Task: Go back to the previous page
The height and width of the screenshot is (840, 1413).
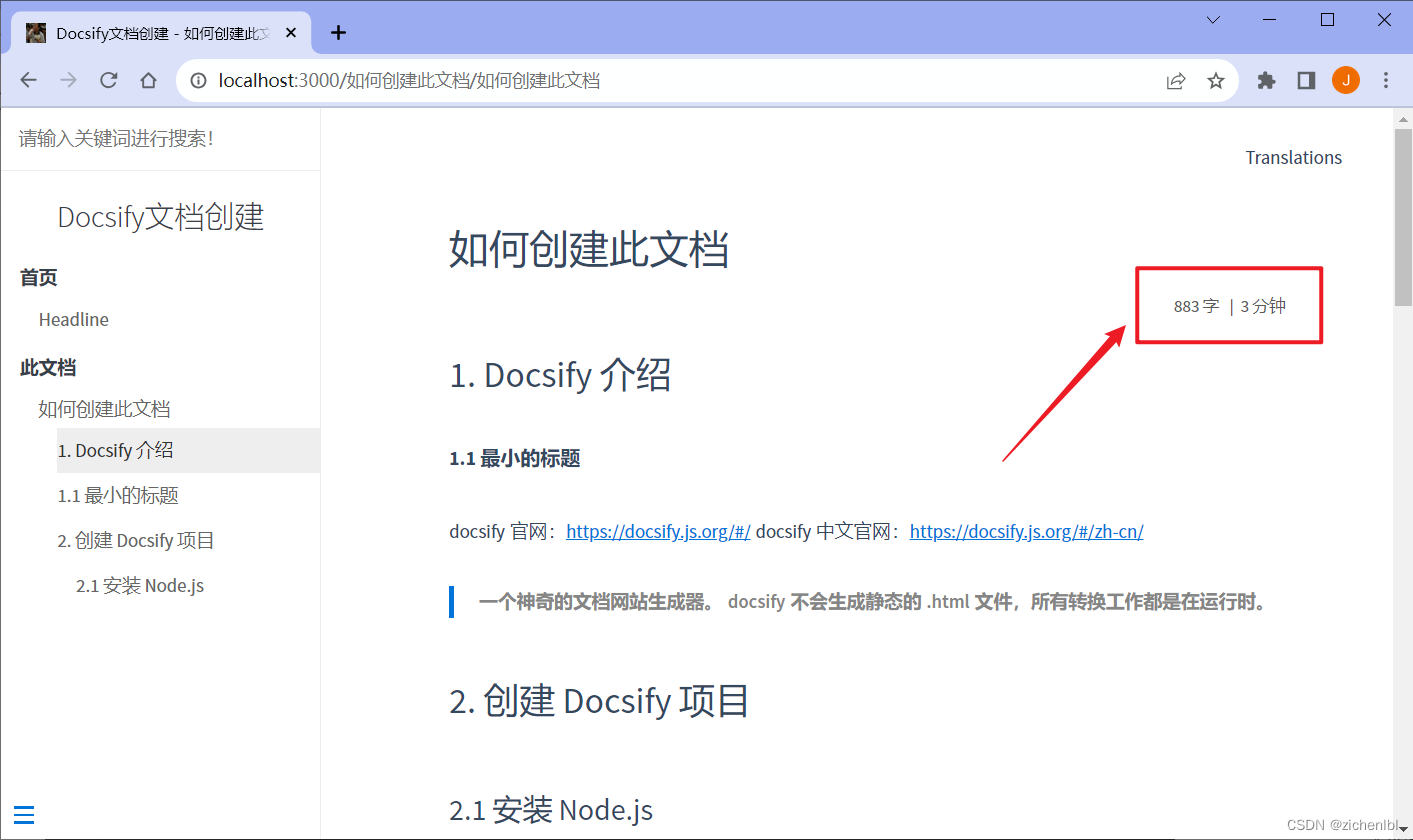Action: pyautogui.click(x=28, y=81)
